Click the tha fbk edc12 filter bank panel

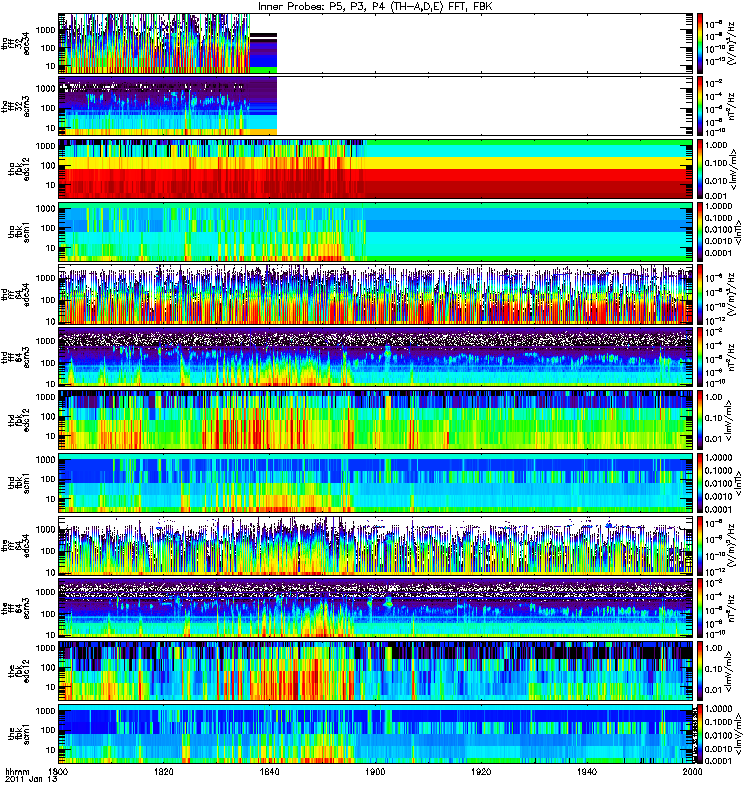(376, 169)
